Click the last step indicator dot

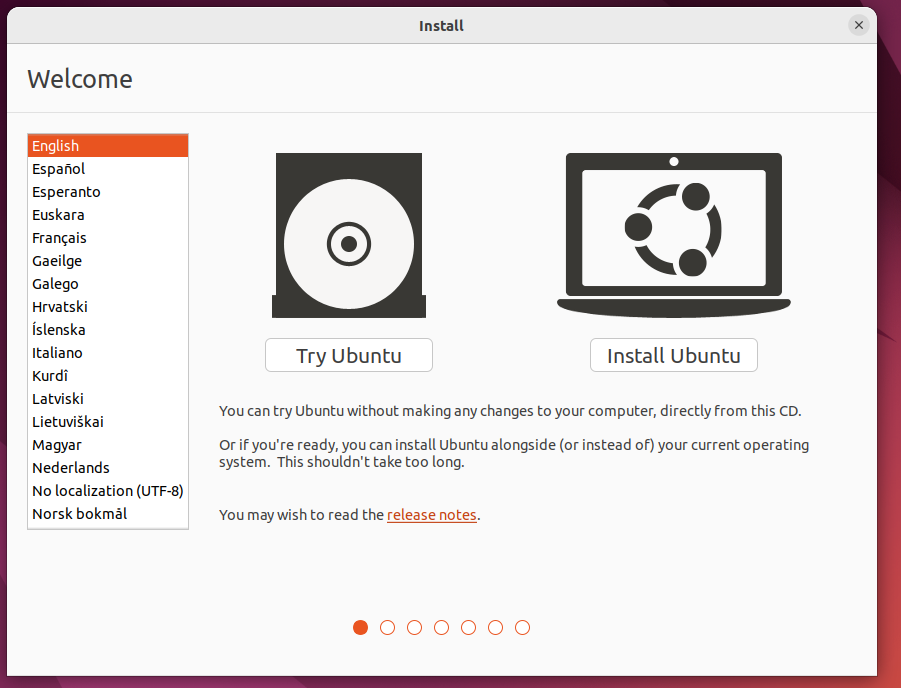coord(522,628)
